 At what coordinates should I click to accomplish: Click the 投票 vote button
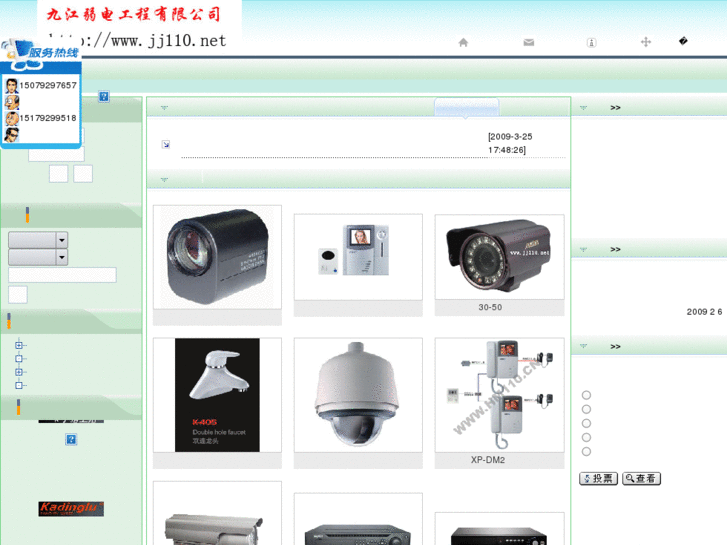[x=598, y=479]
